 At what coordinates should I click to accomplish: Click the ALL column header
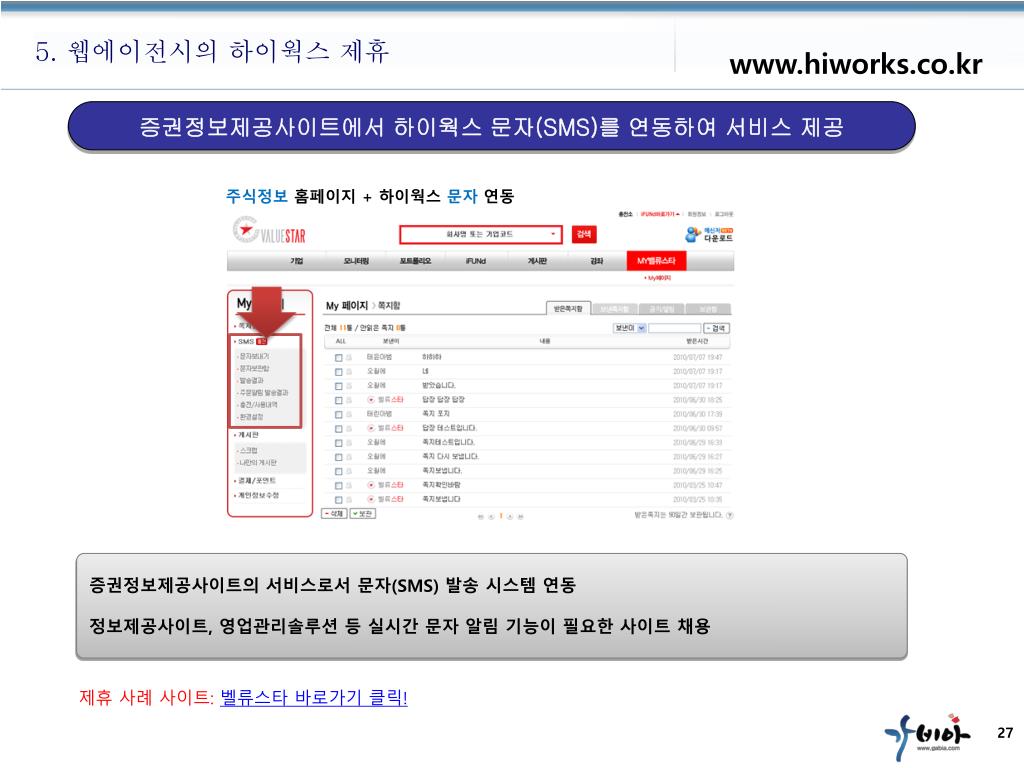click(x=341, y=342)
